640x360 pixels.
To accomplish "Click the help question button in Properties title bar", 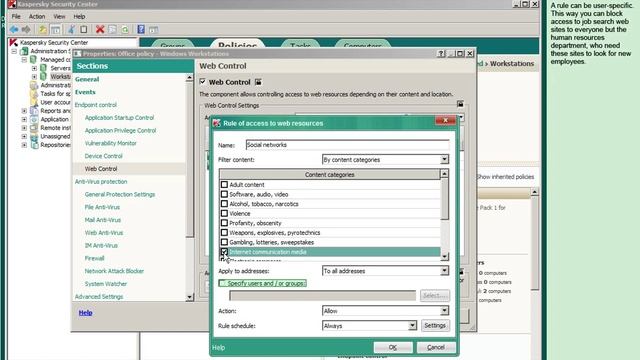I will (441, 54).
